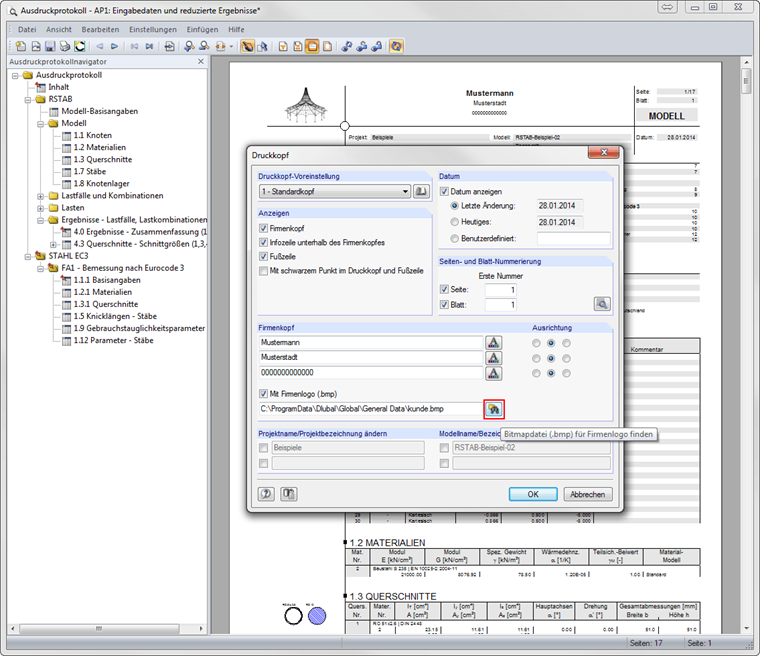760x656 pixels.
Task: Click the highlighted hand move tool icon
Action: [x=247, y=47]
